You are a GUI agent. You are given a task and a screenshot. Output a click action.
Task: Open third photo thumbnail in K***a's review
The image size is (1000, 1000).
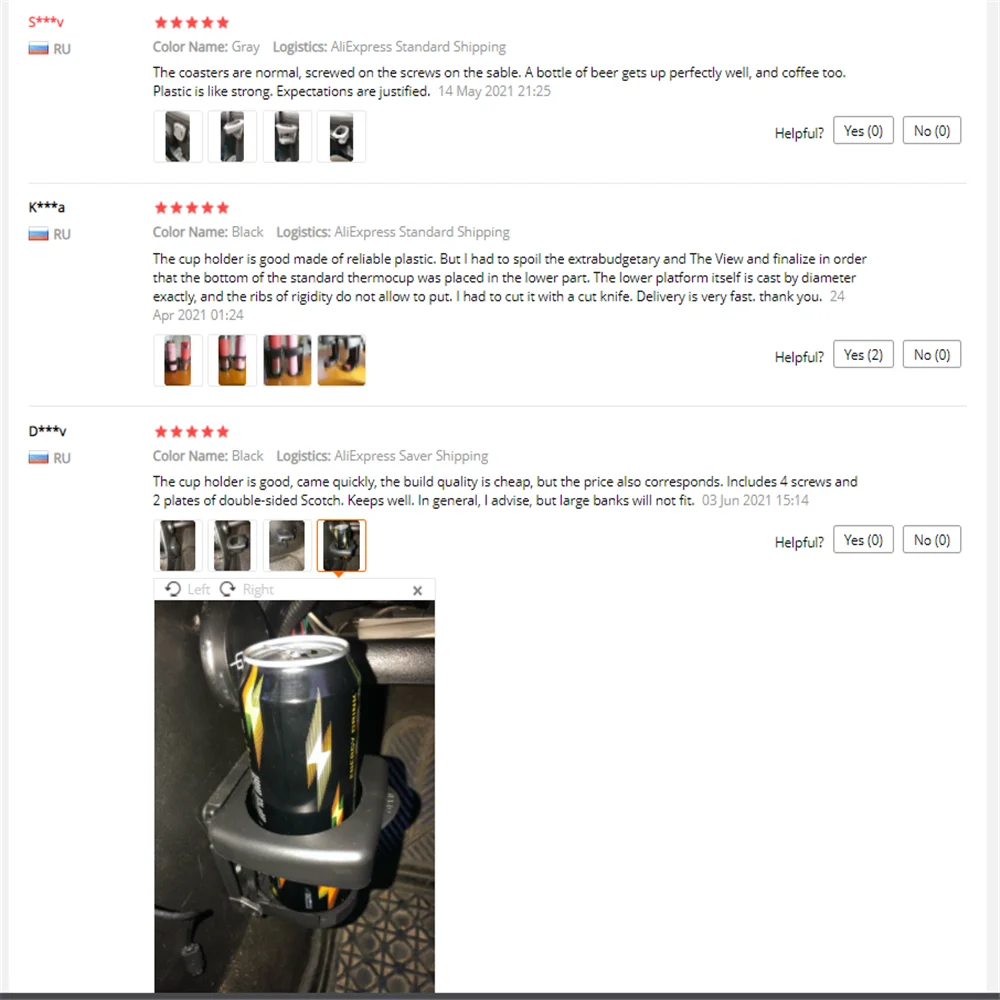tap(287, 360)
